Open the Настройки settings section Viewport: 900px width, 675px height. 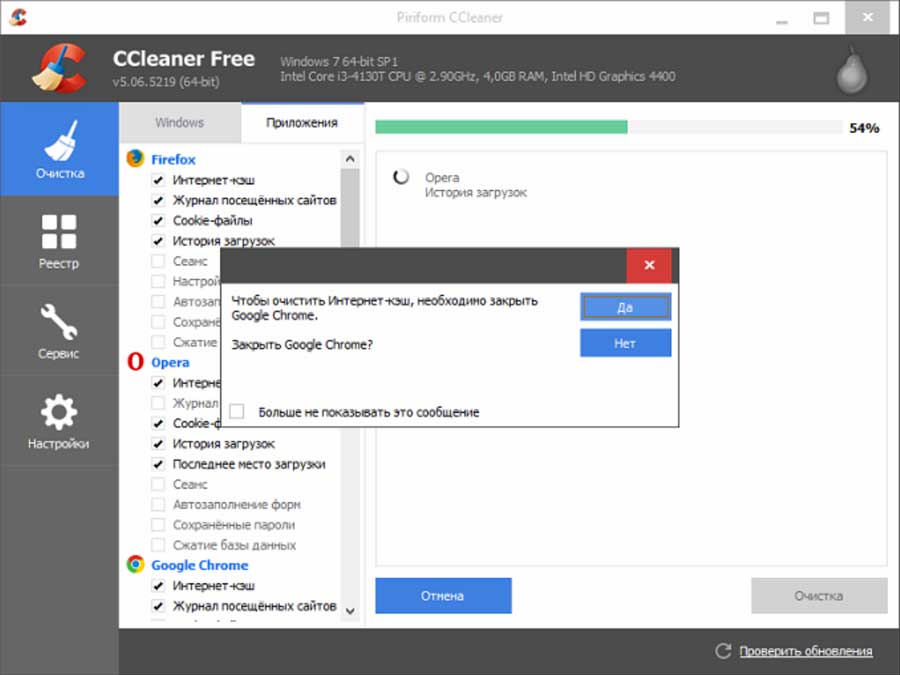pos(60,421)
